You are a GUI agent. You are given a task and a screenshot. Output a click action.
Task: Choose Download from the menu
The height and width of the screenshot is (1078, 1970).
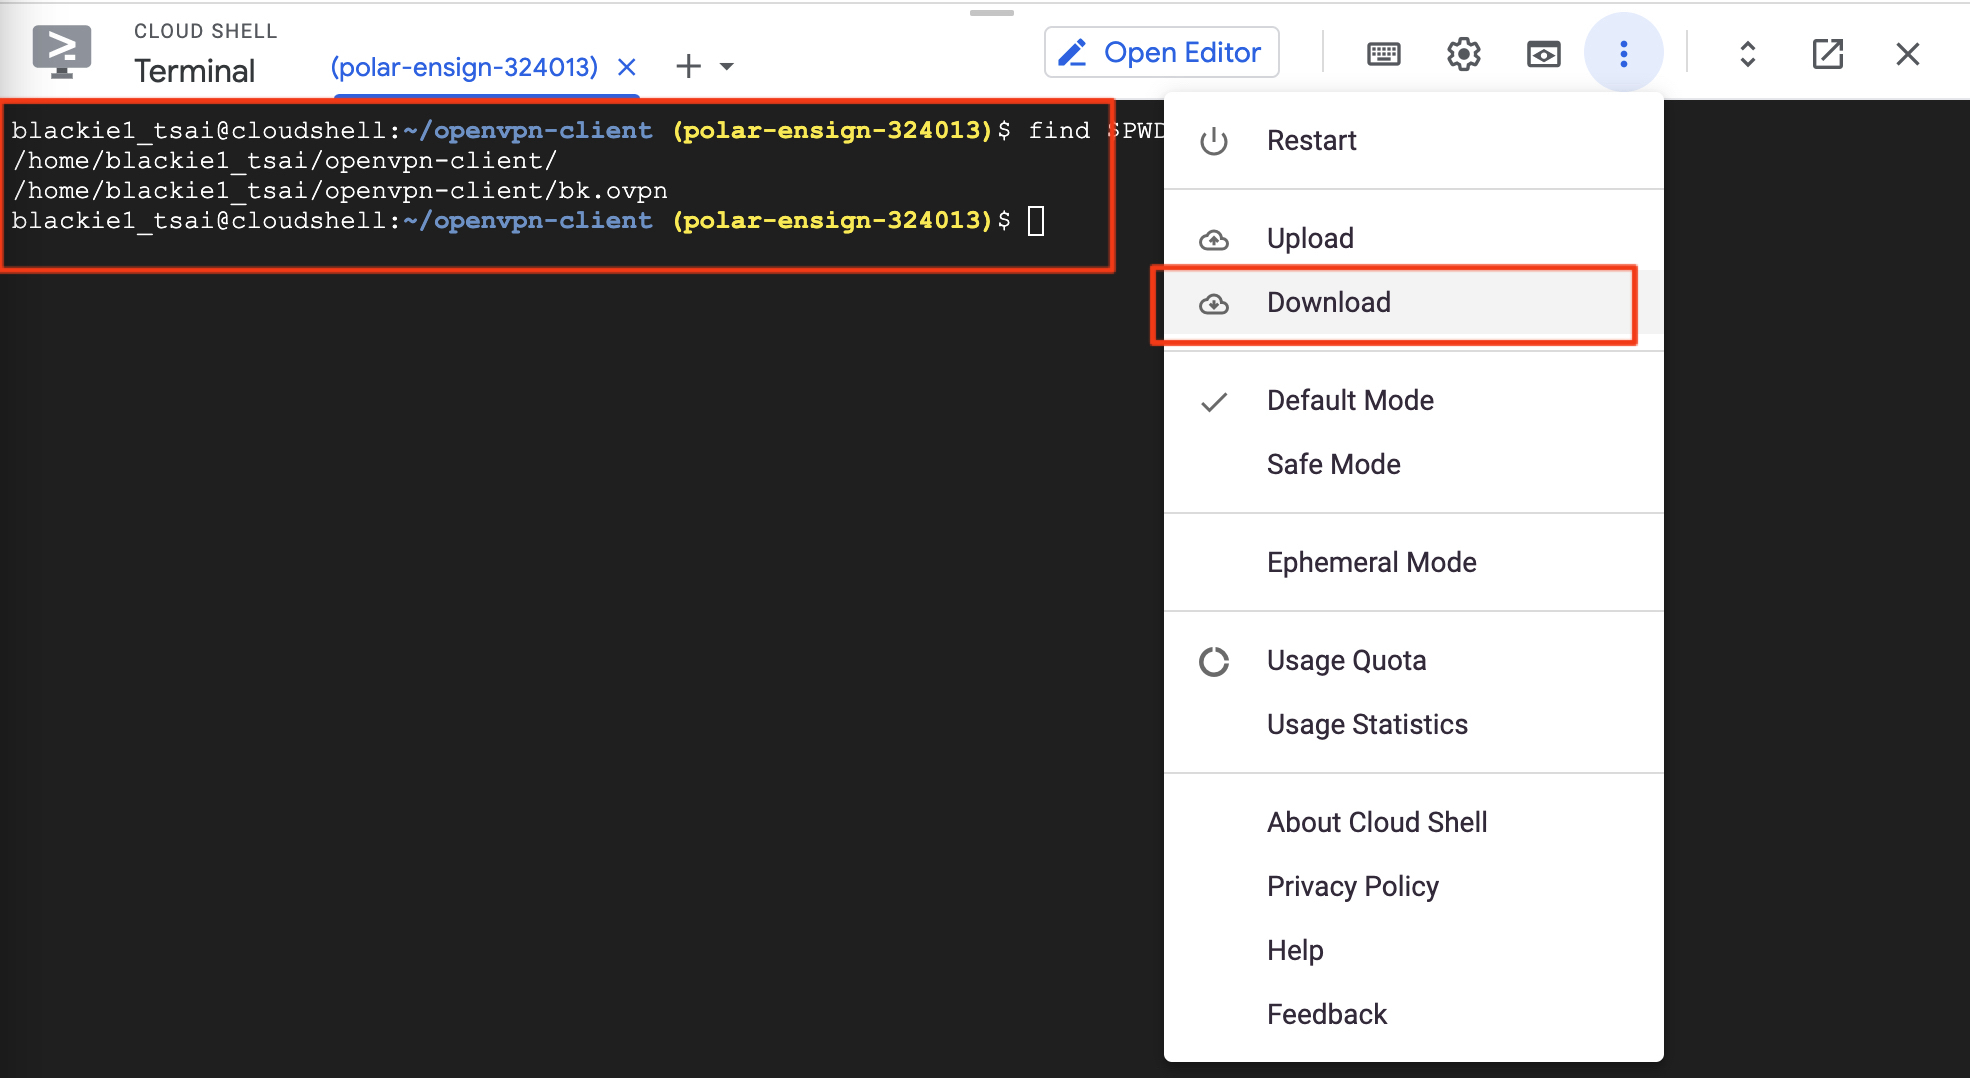pos(1328,302)
